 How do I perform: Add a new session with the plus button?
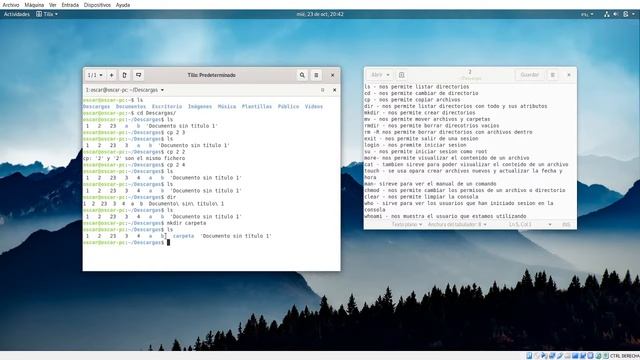coord(111,75)
